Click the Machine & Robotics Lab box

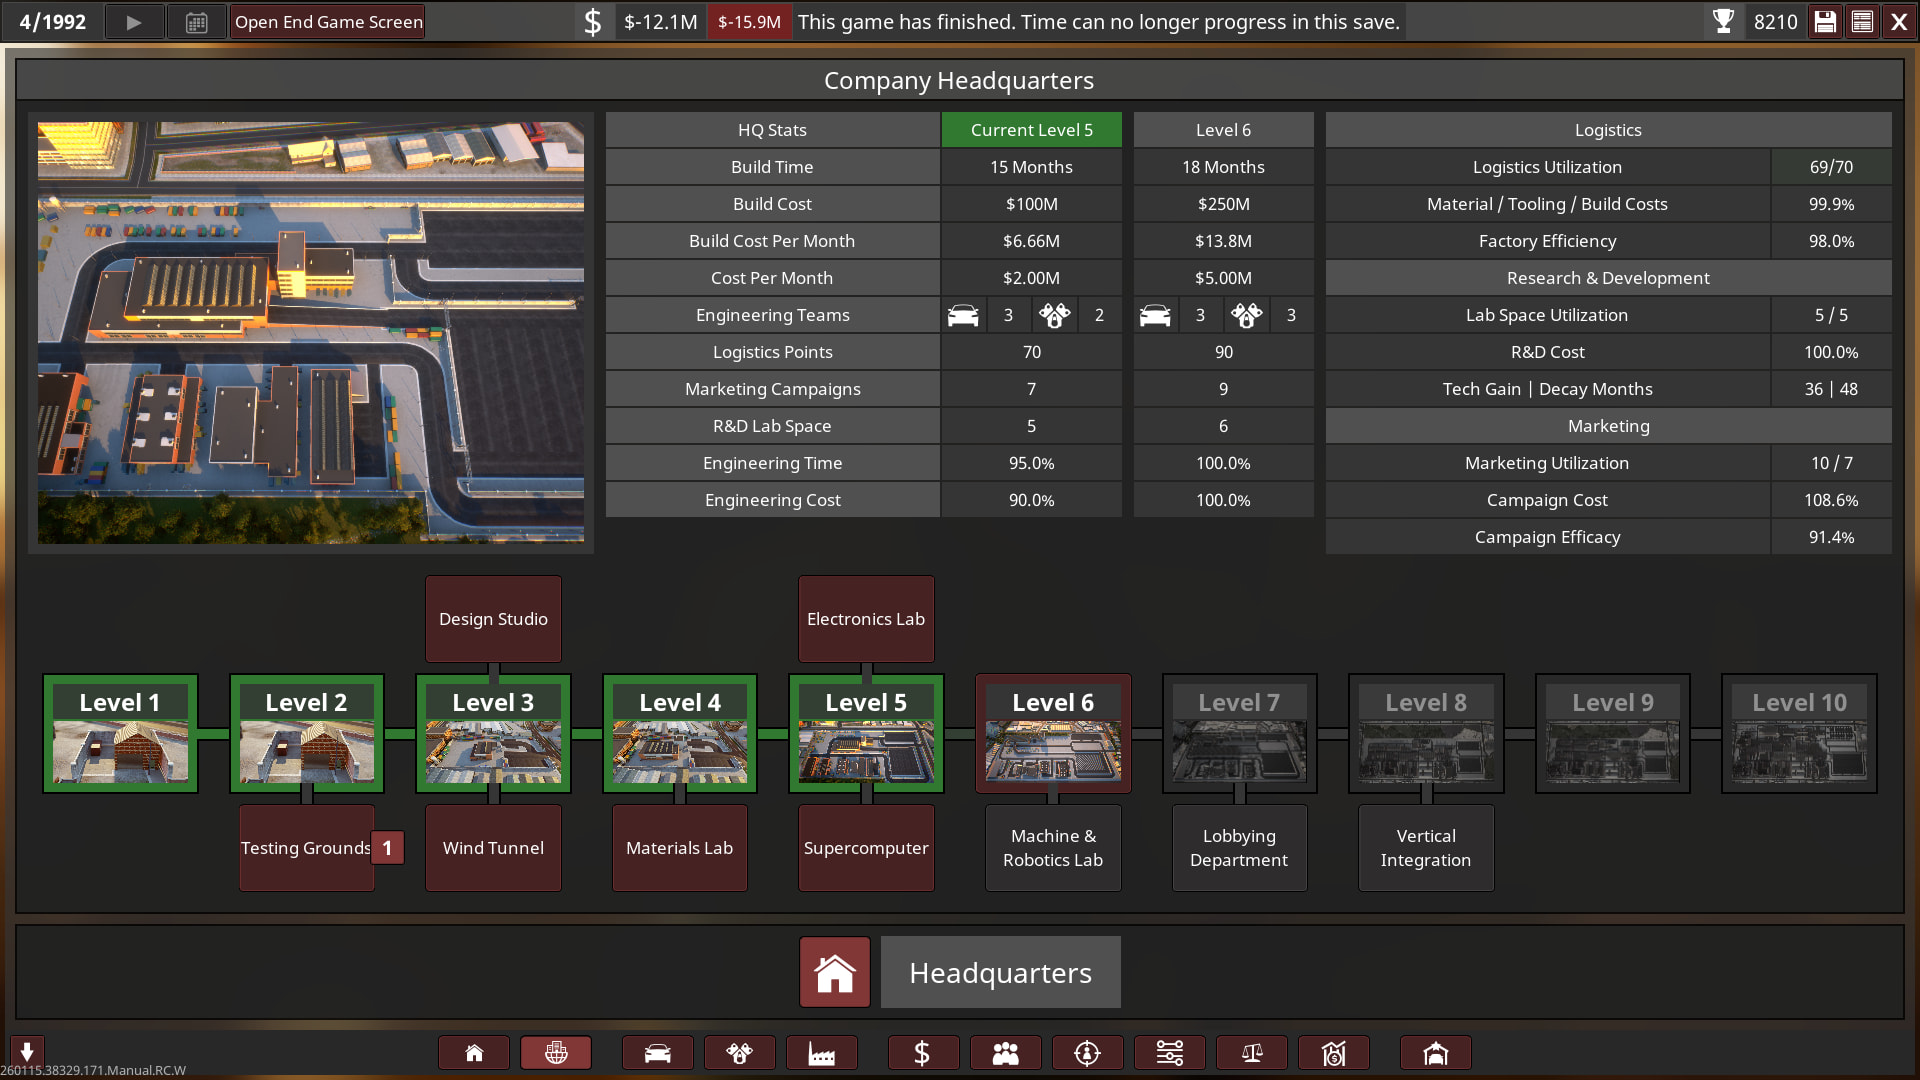1053,848
